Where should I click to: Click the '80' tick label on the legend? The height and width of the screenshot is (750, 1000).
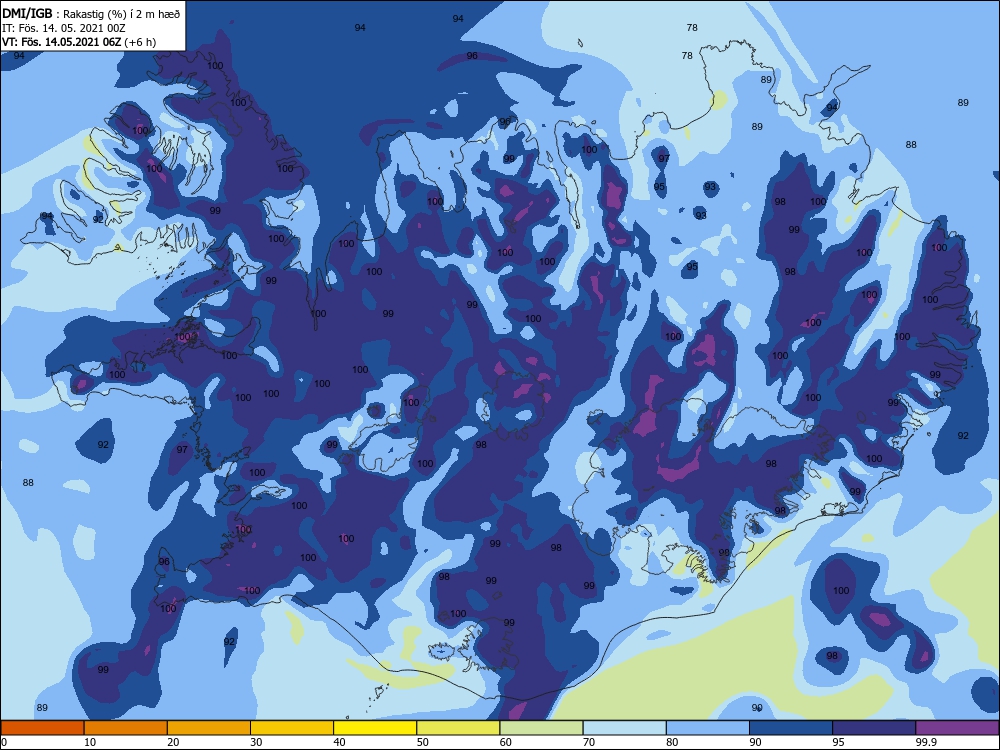coord(672,742)
